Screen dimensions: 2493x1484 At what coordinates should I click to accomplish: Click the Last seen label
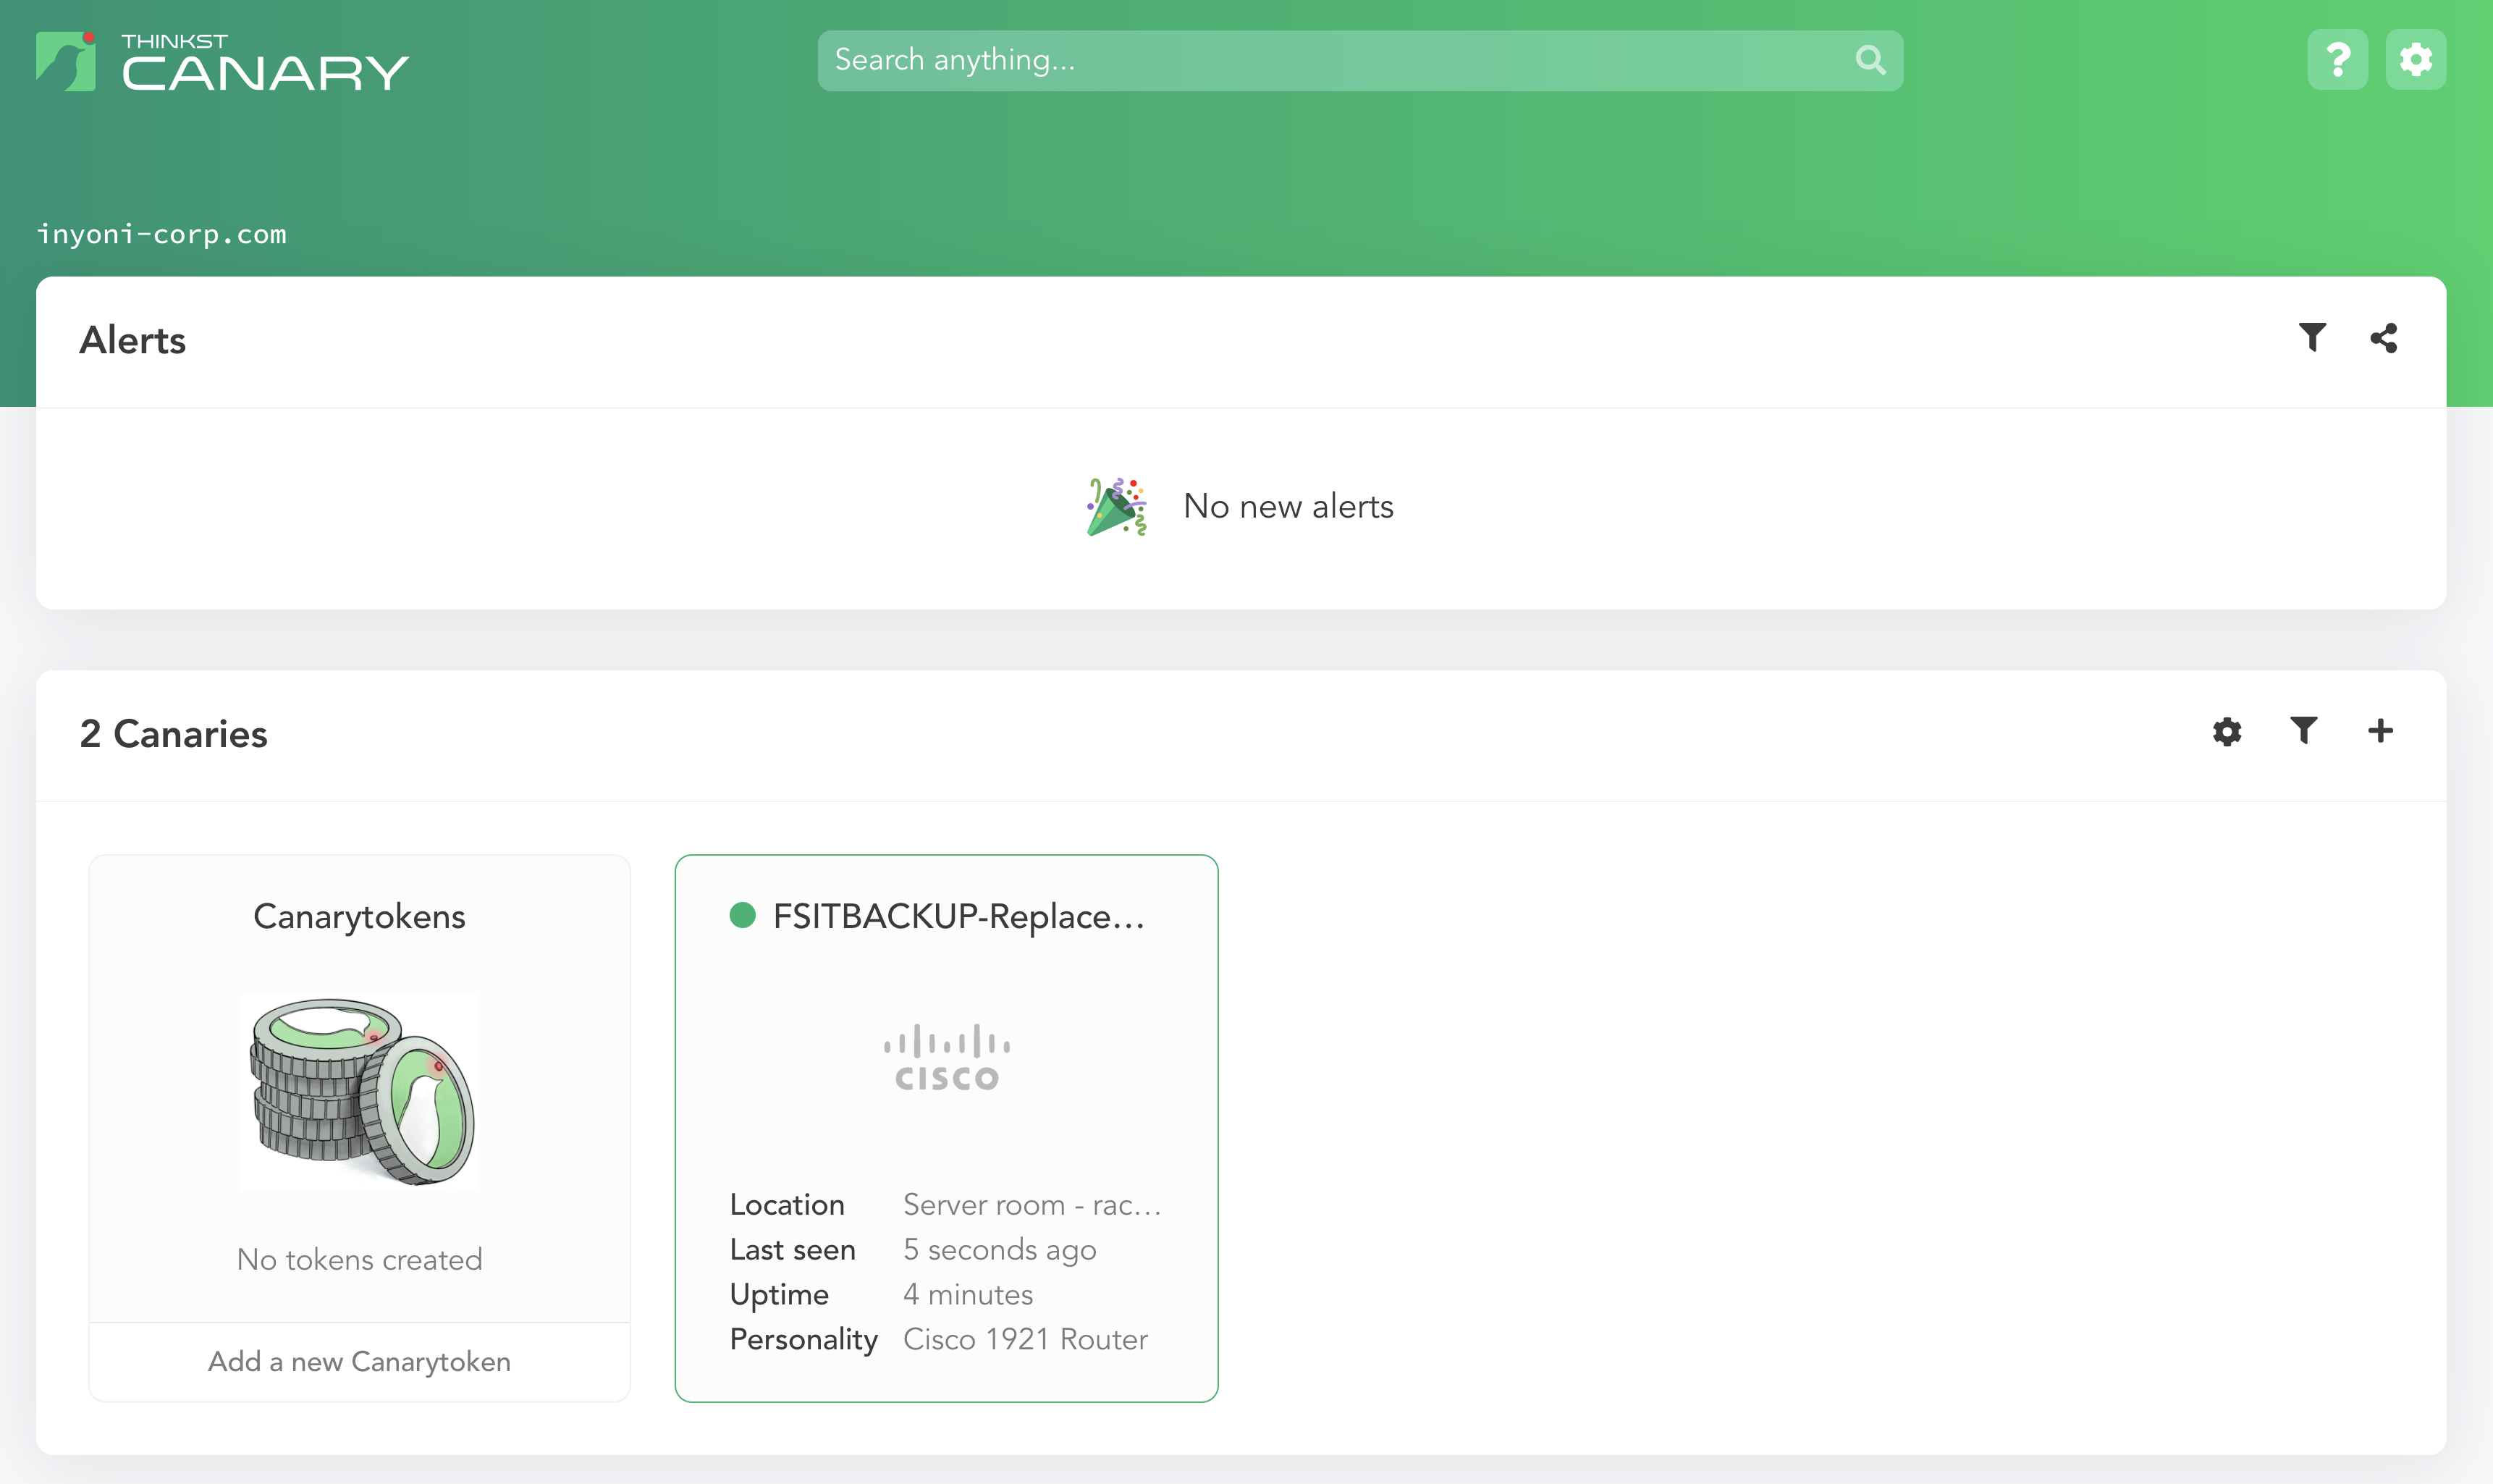pyautogui.click(x=792, y=1250)
